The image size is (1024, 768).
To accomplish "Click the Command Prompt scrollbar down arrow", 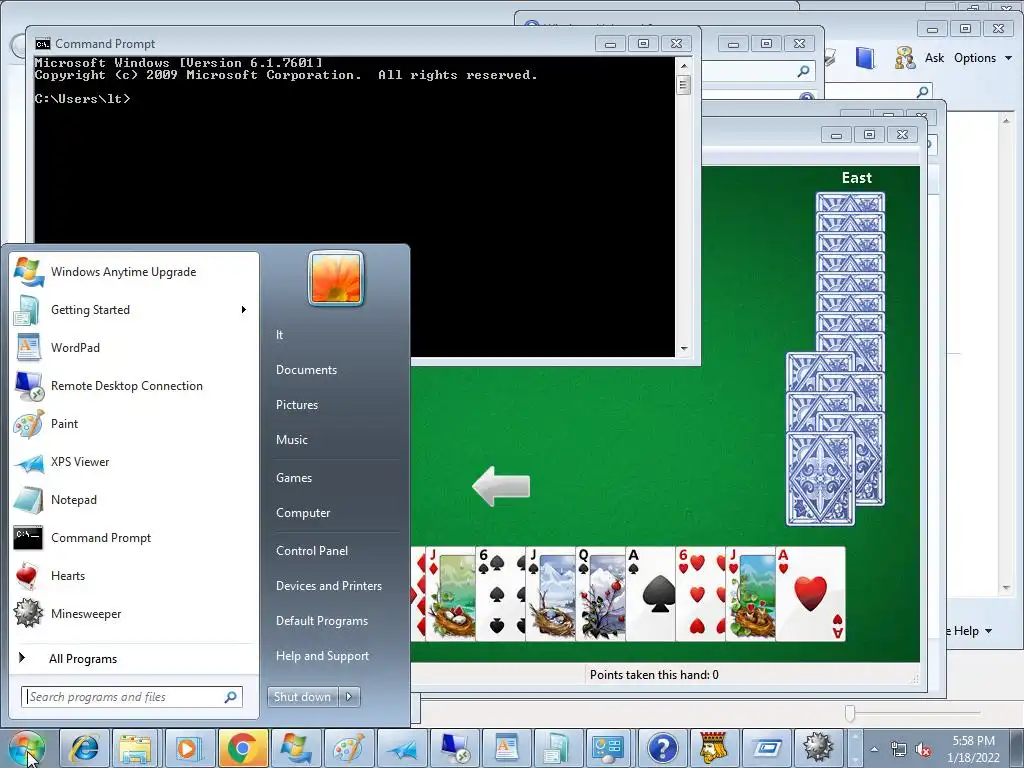I will point(684,349).
